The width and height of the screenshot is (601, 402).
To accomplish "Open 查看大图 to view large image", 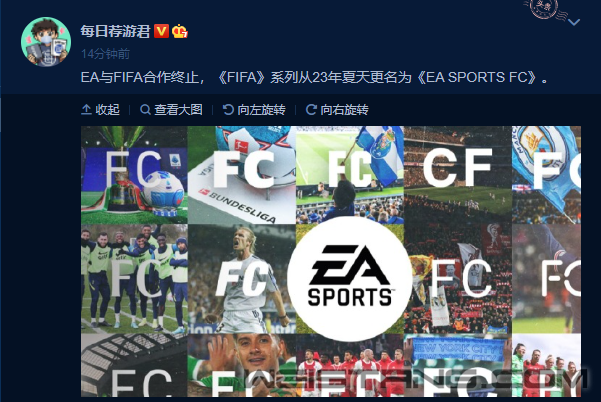I will 171,110.
